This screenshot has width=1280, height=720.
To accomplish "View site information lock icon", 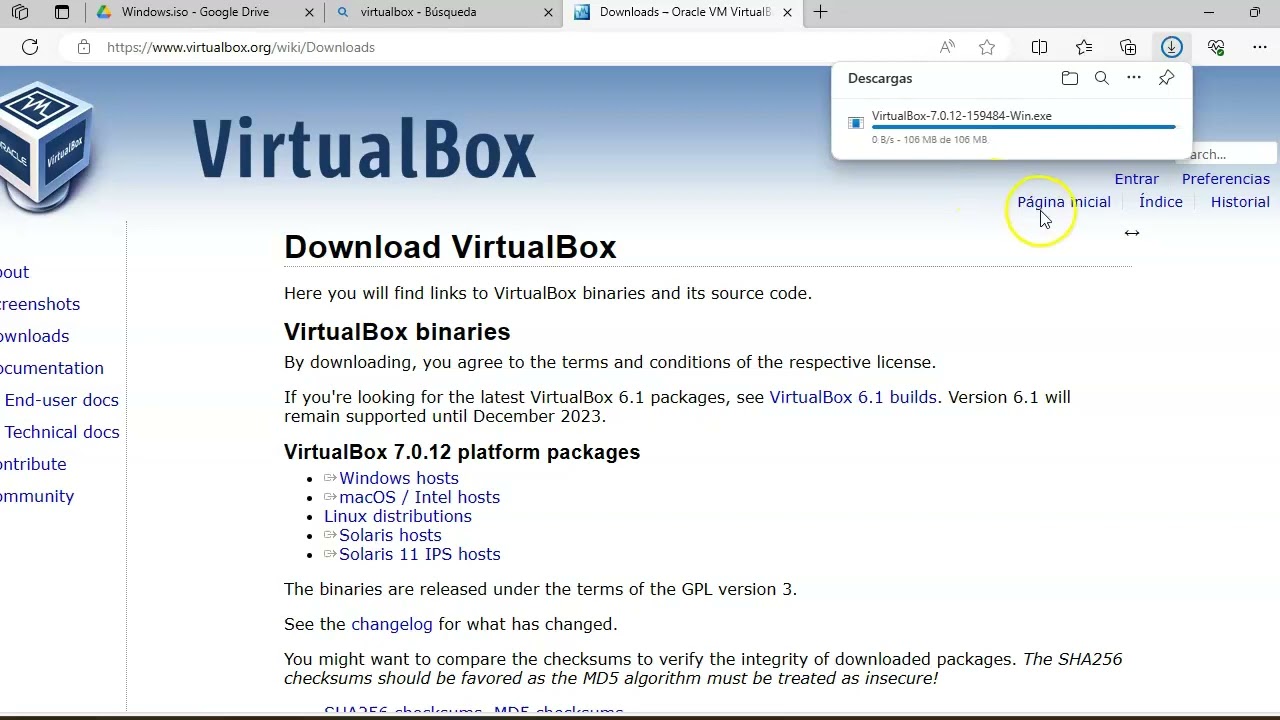I will tap(84, 47).
